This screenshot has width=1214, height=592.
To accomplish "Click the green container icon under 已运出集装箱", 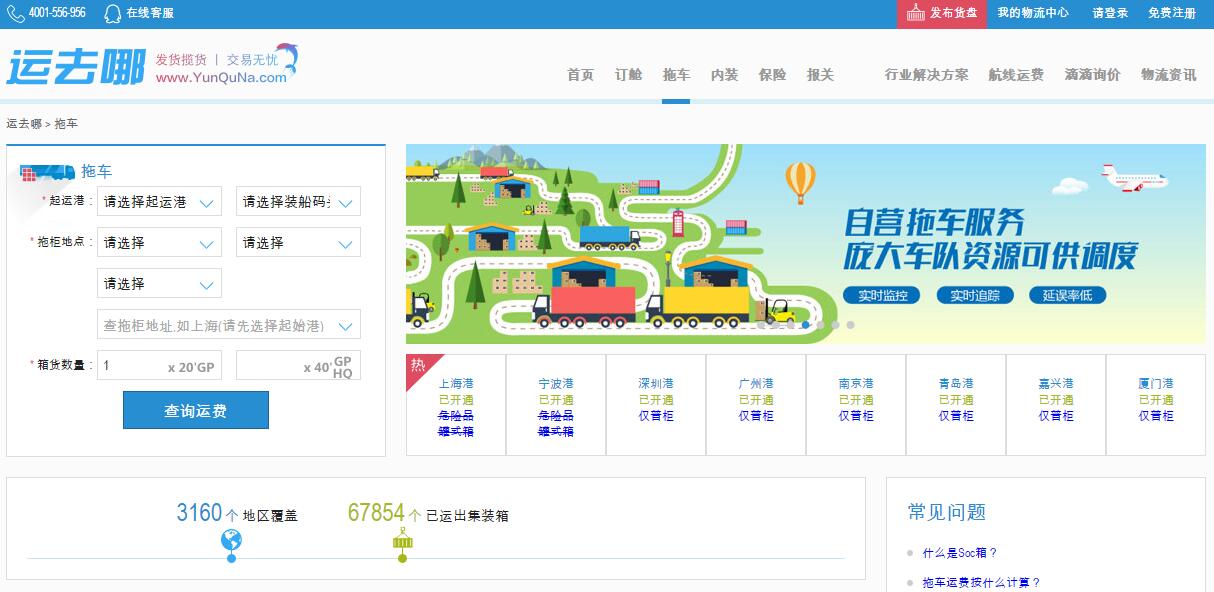I will pyautogui.click(x=402, y=541).
